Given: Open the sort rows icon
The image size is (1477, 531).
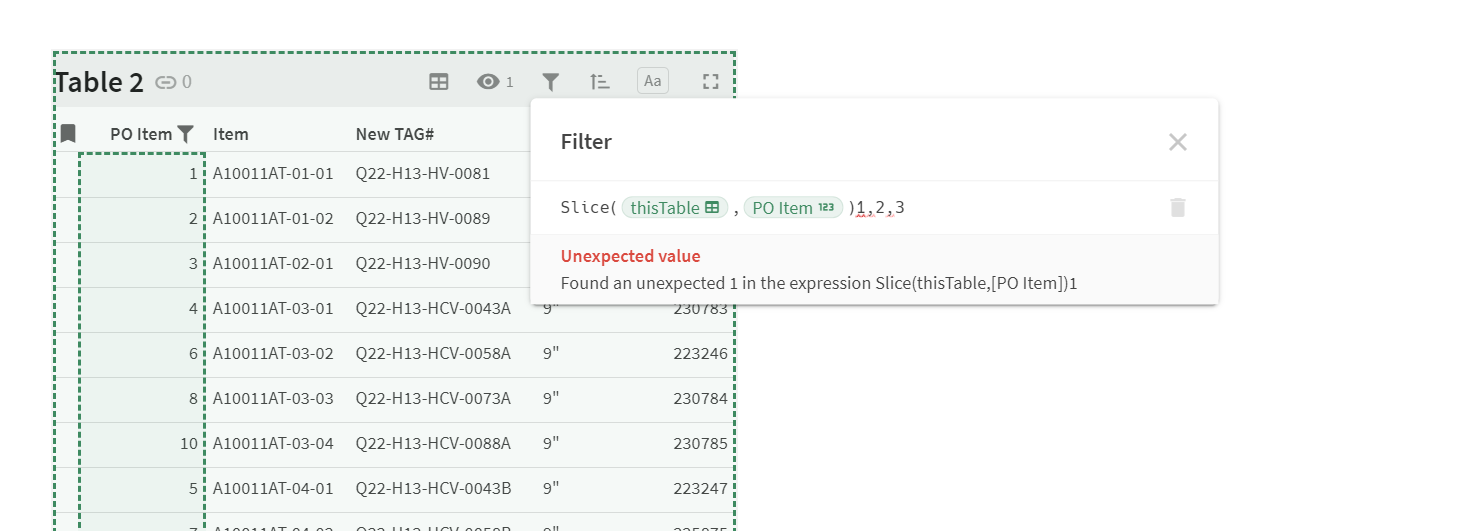Looking at the screenshot, I should [599, 82].
